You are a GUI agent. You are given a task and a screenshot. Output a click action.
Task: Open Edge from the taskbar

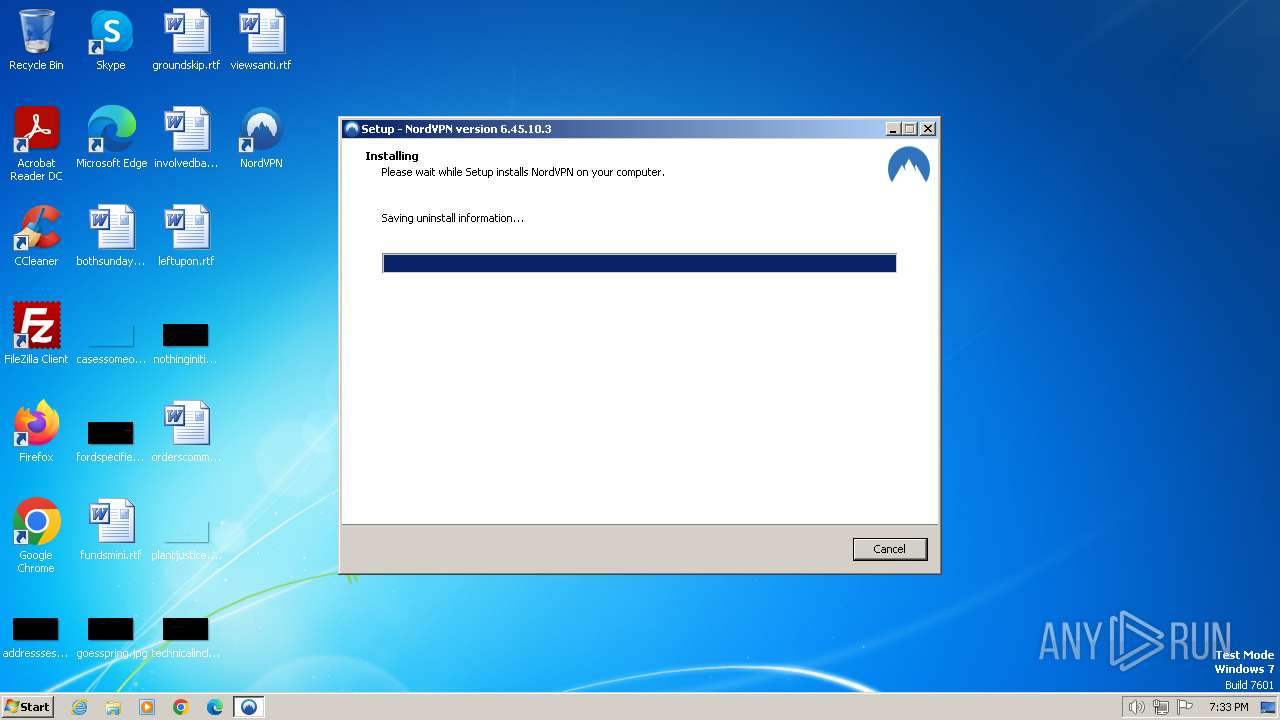click(x=215, y=707)
